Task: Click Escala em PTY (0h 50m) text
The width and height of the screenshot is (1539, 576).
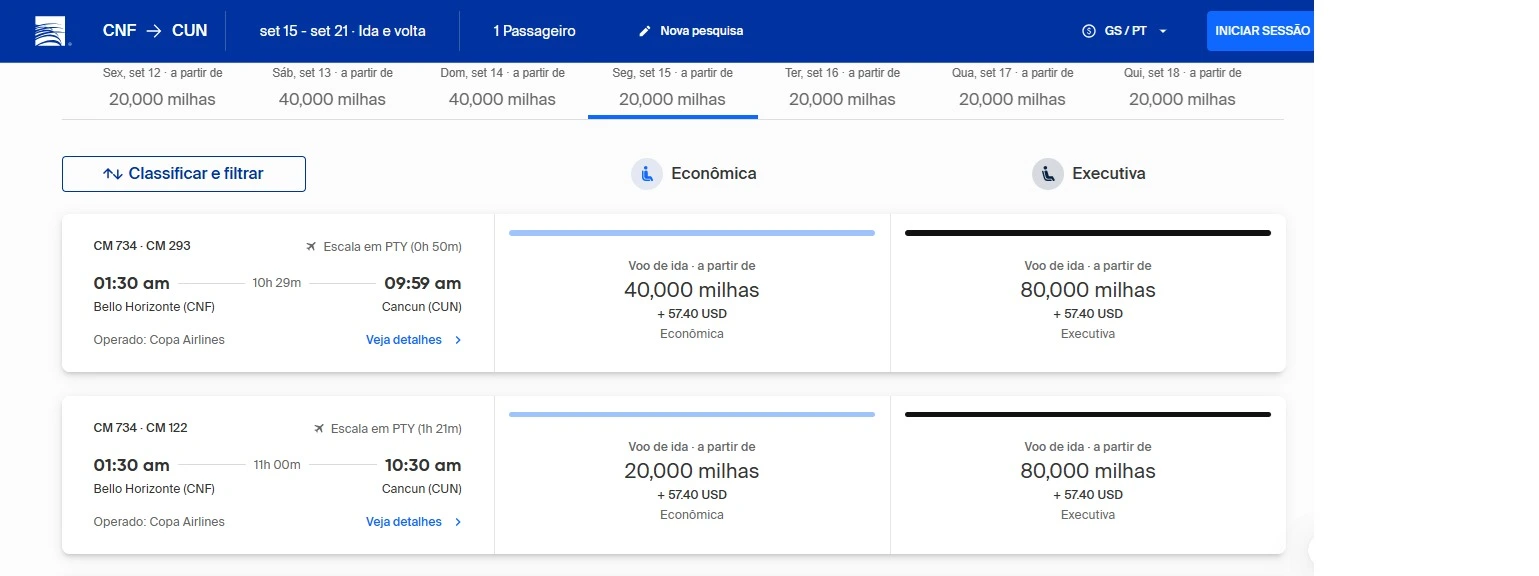Action: pyautogui.click(x=392, y=246)
